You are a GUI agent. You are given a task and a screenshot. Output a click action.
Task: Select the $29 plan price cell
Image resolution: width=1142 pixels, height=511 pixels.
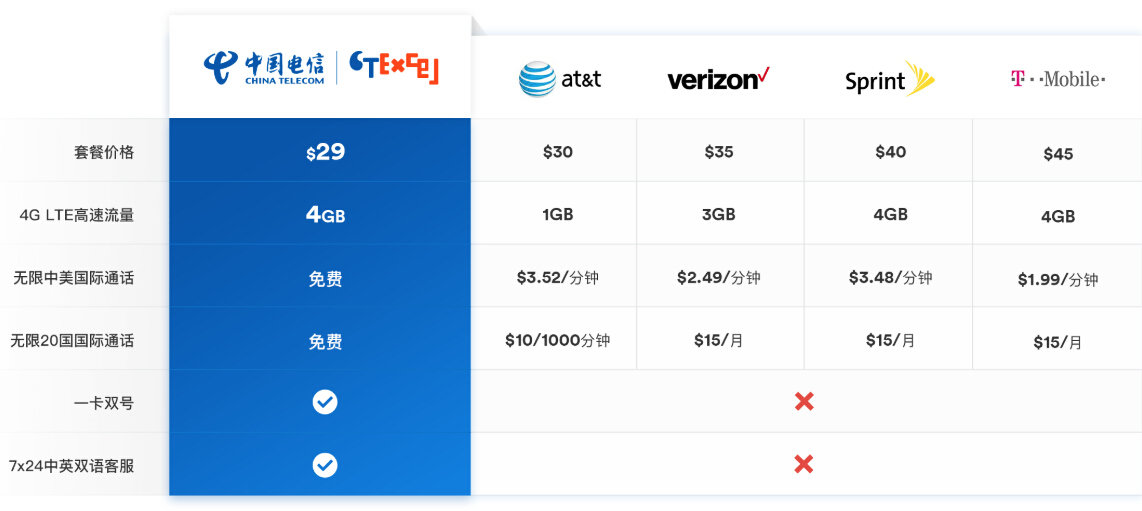coord(320,150)
